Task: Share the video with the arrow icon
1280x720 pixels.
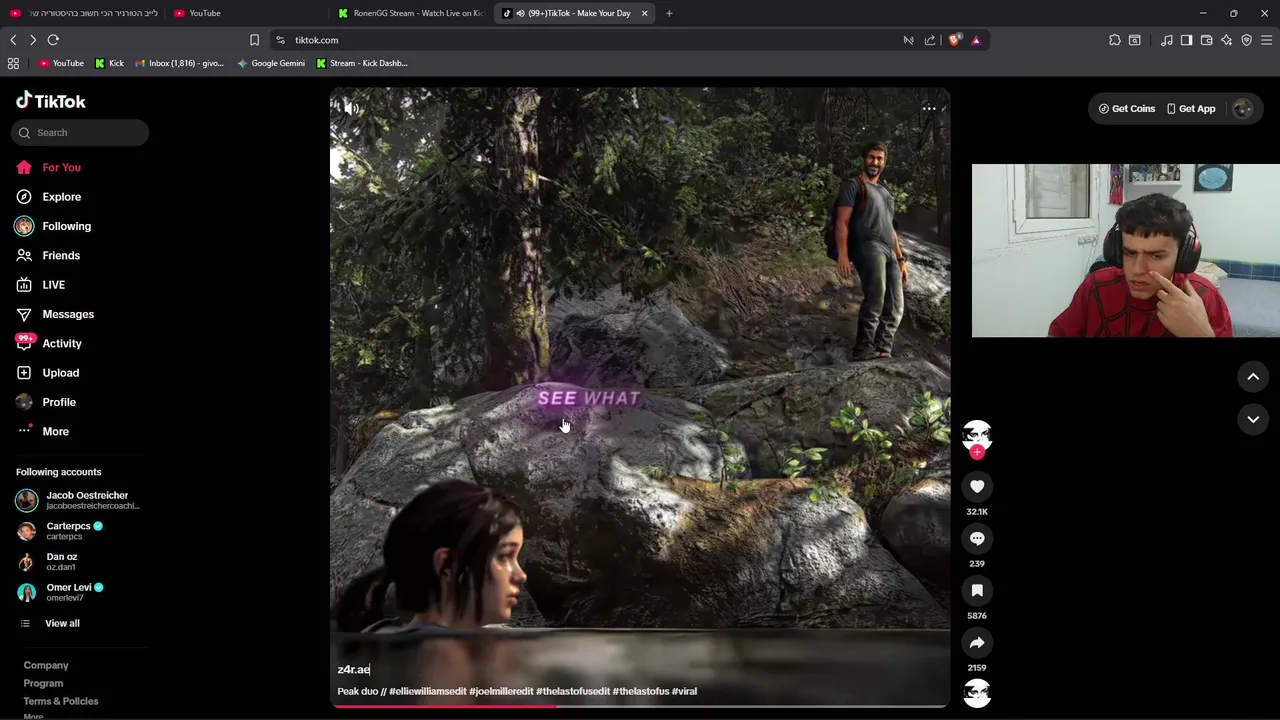Action: coord(977,642)
